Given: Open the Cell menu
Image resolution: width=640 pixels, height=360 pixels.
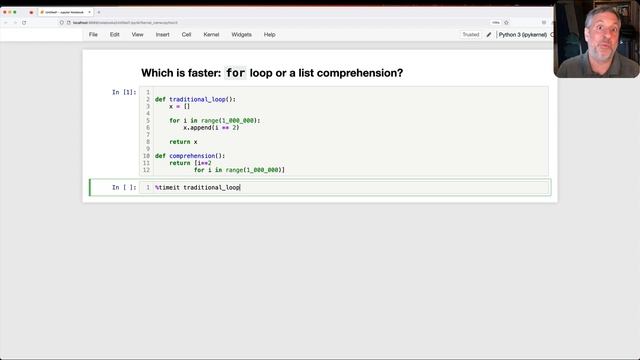Looking at the screenshot, I should pos(186,35).
